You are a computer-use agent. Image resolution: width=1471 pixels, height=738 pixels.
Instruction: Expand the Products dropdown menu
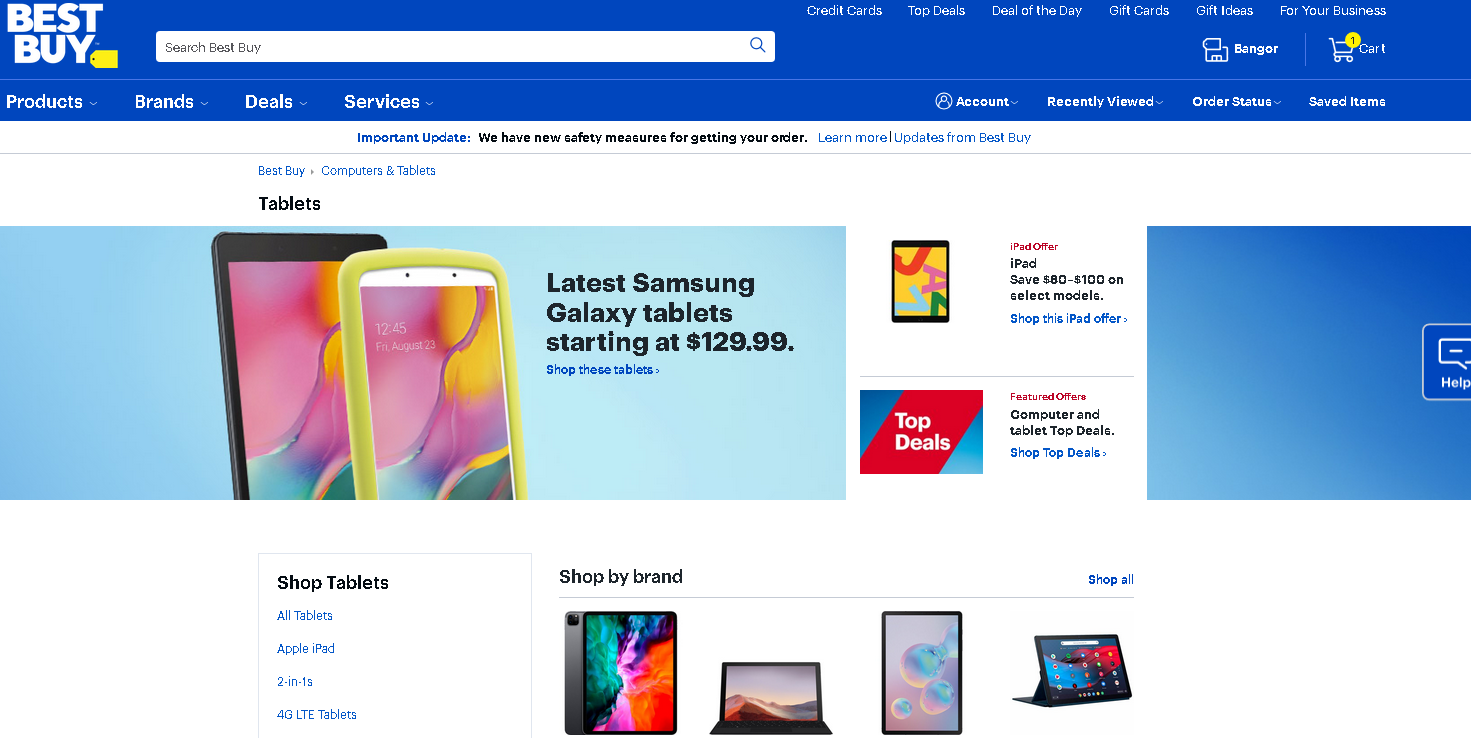(51, 102)
